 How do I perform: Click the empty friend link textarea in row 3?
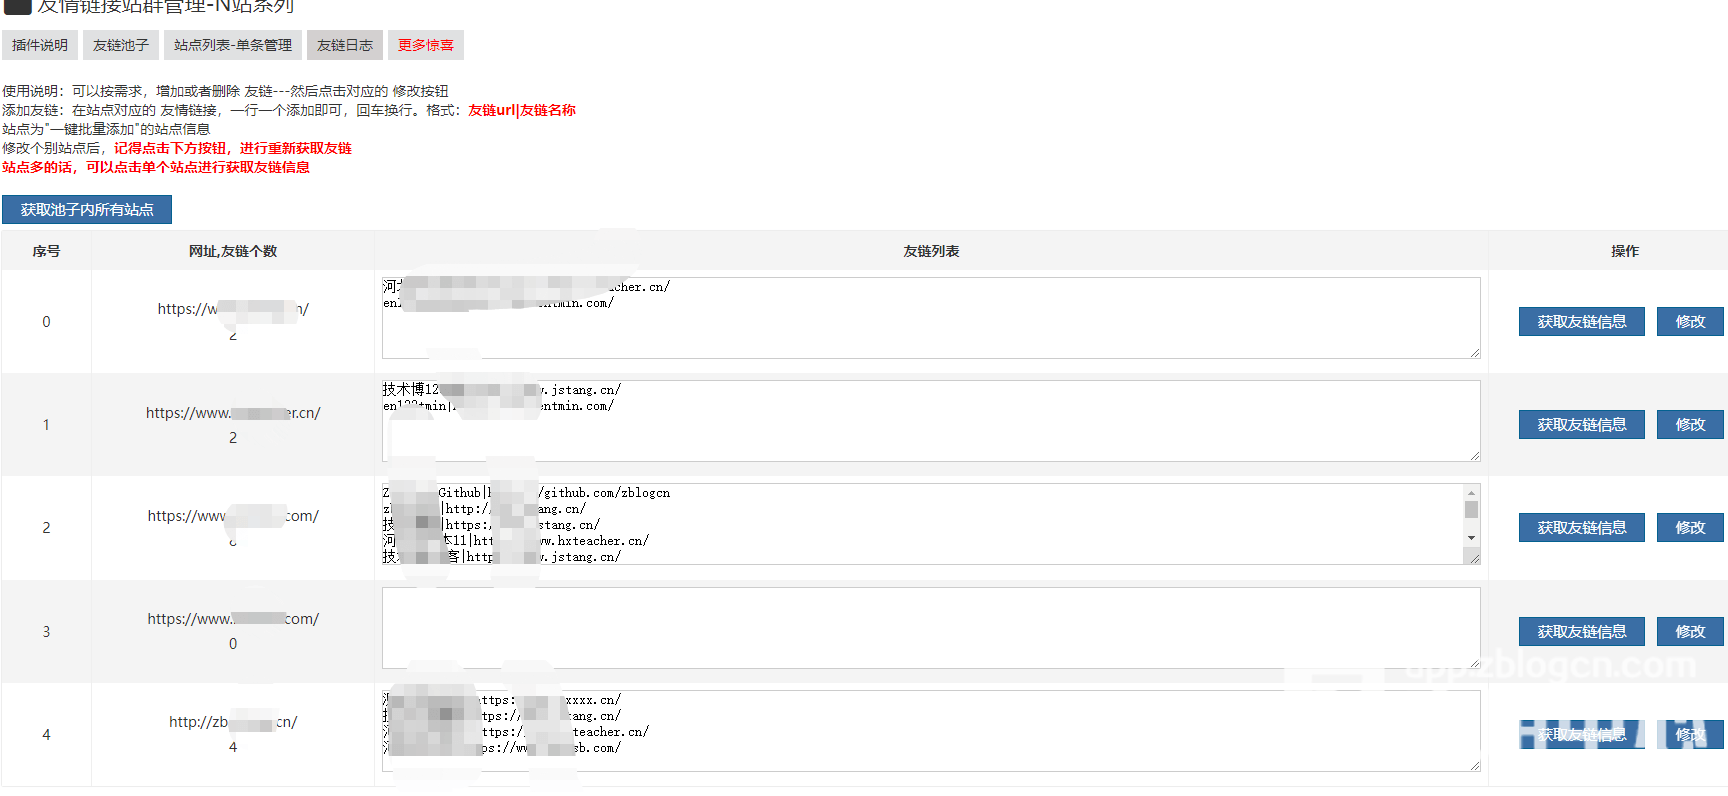(x=930, y=628)
